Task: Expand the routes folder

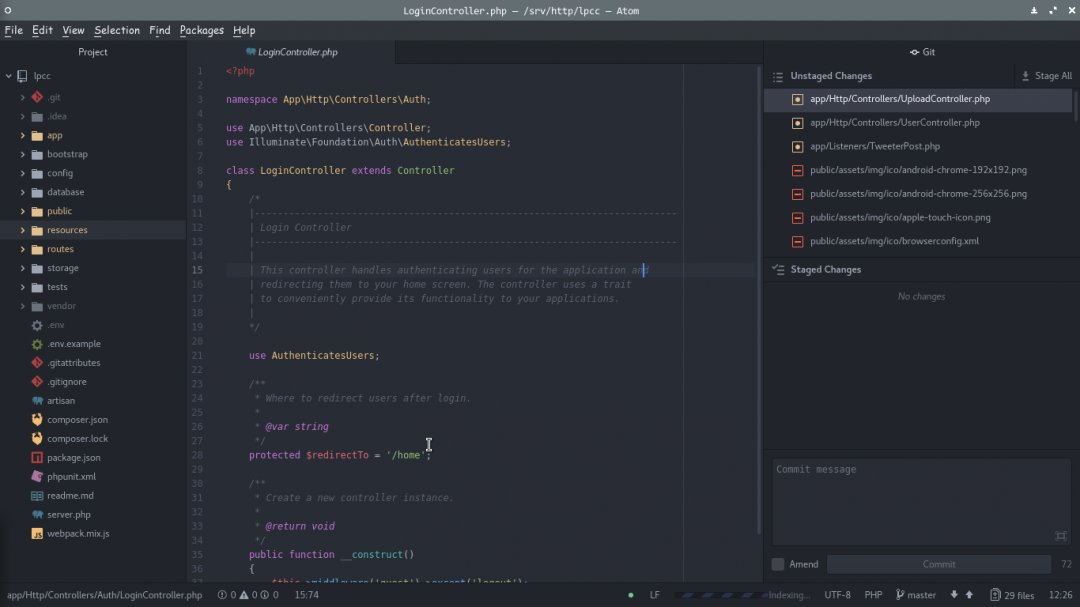Action: (x=23, y=249)
